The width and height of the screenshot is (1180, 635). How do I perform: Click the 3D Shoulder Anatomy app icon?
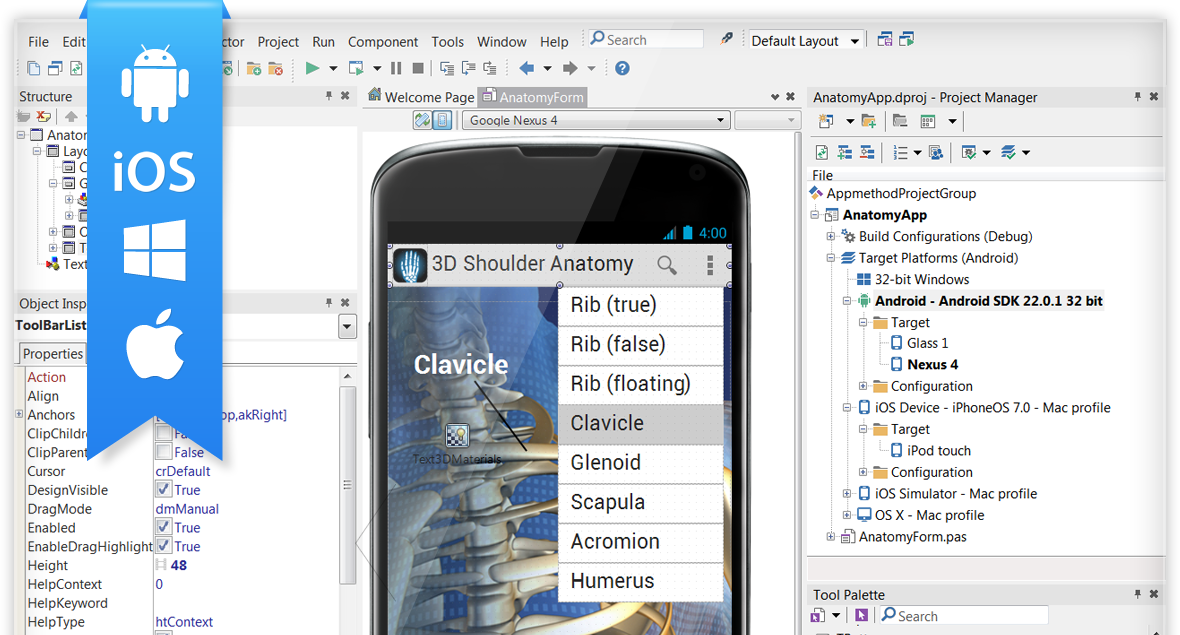pyautogui.click(x=410, y=266)
